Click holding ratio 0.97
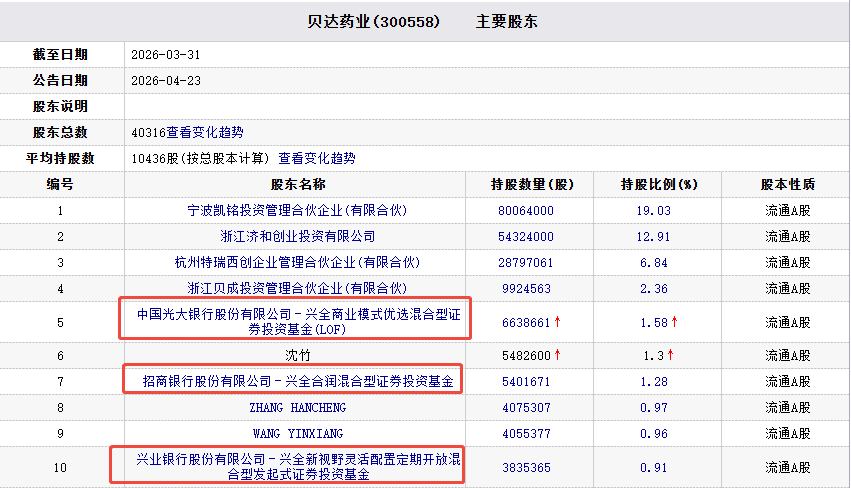 click(653, 408)
